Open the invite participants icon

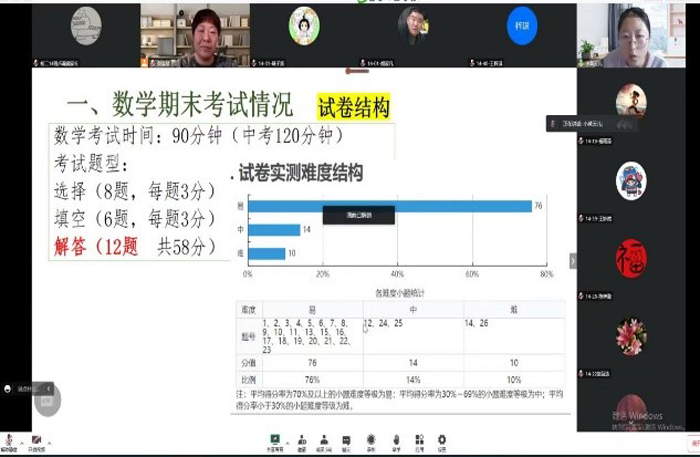click(x=302, y=443)
